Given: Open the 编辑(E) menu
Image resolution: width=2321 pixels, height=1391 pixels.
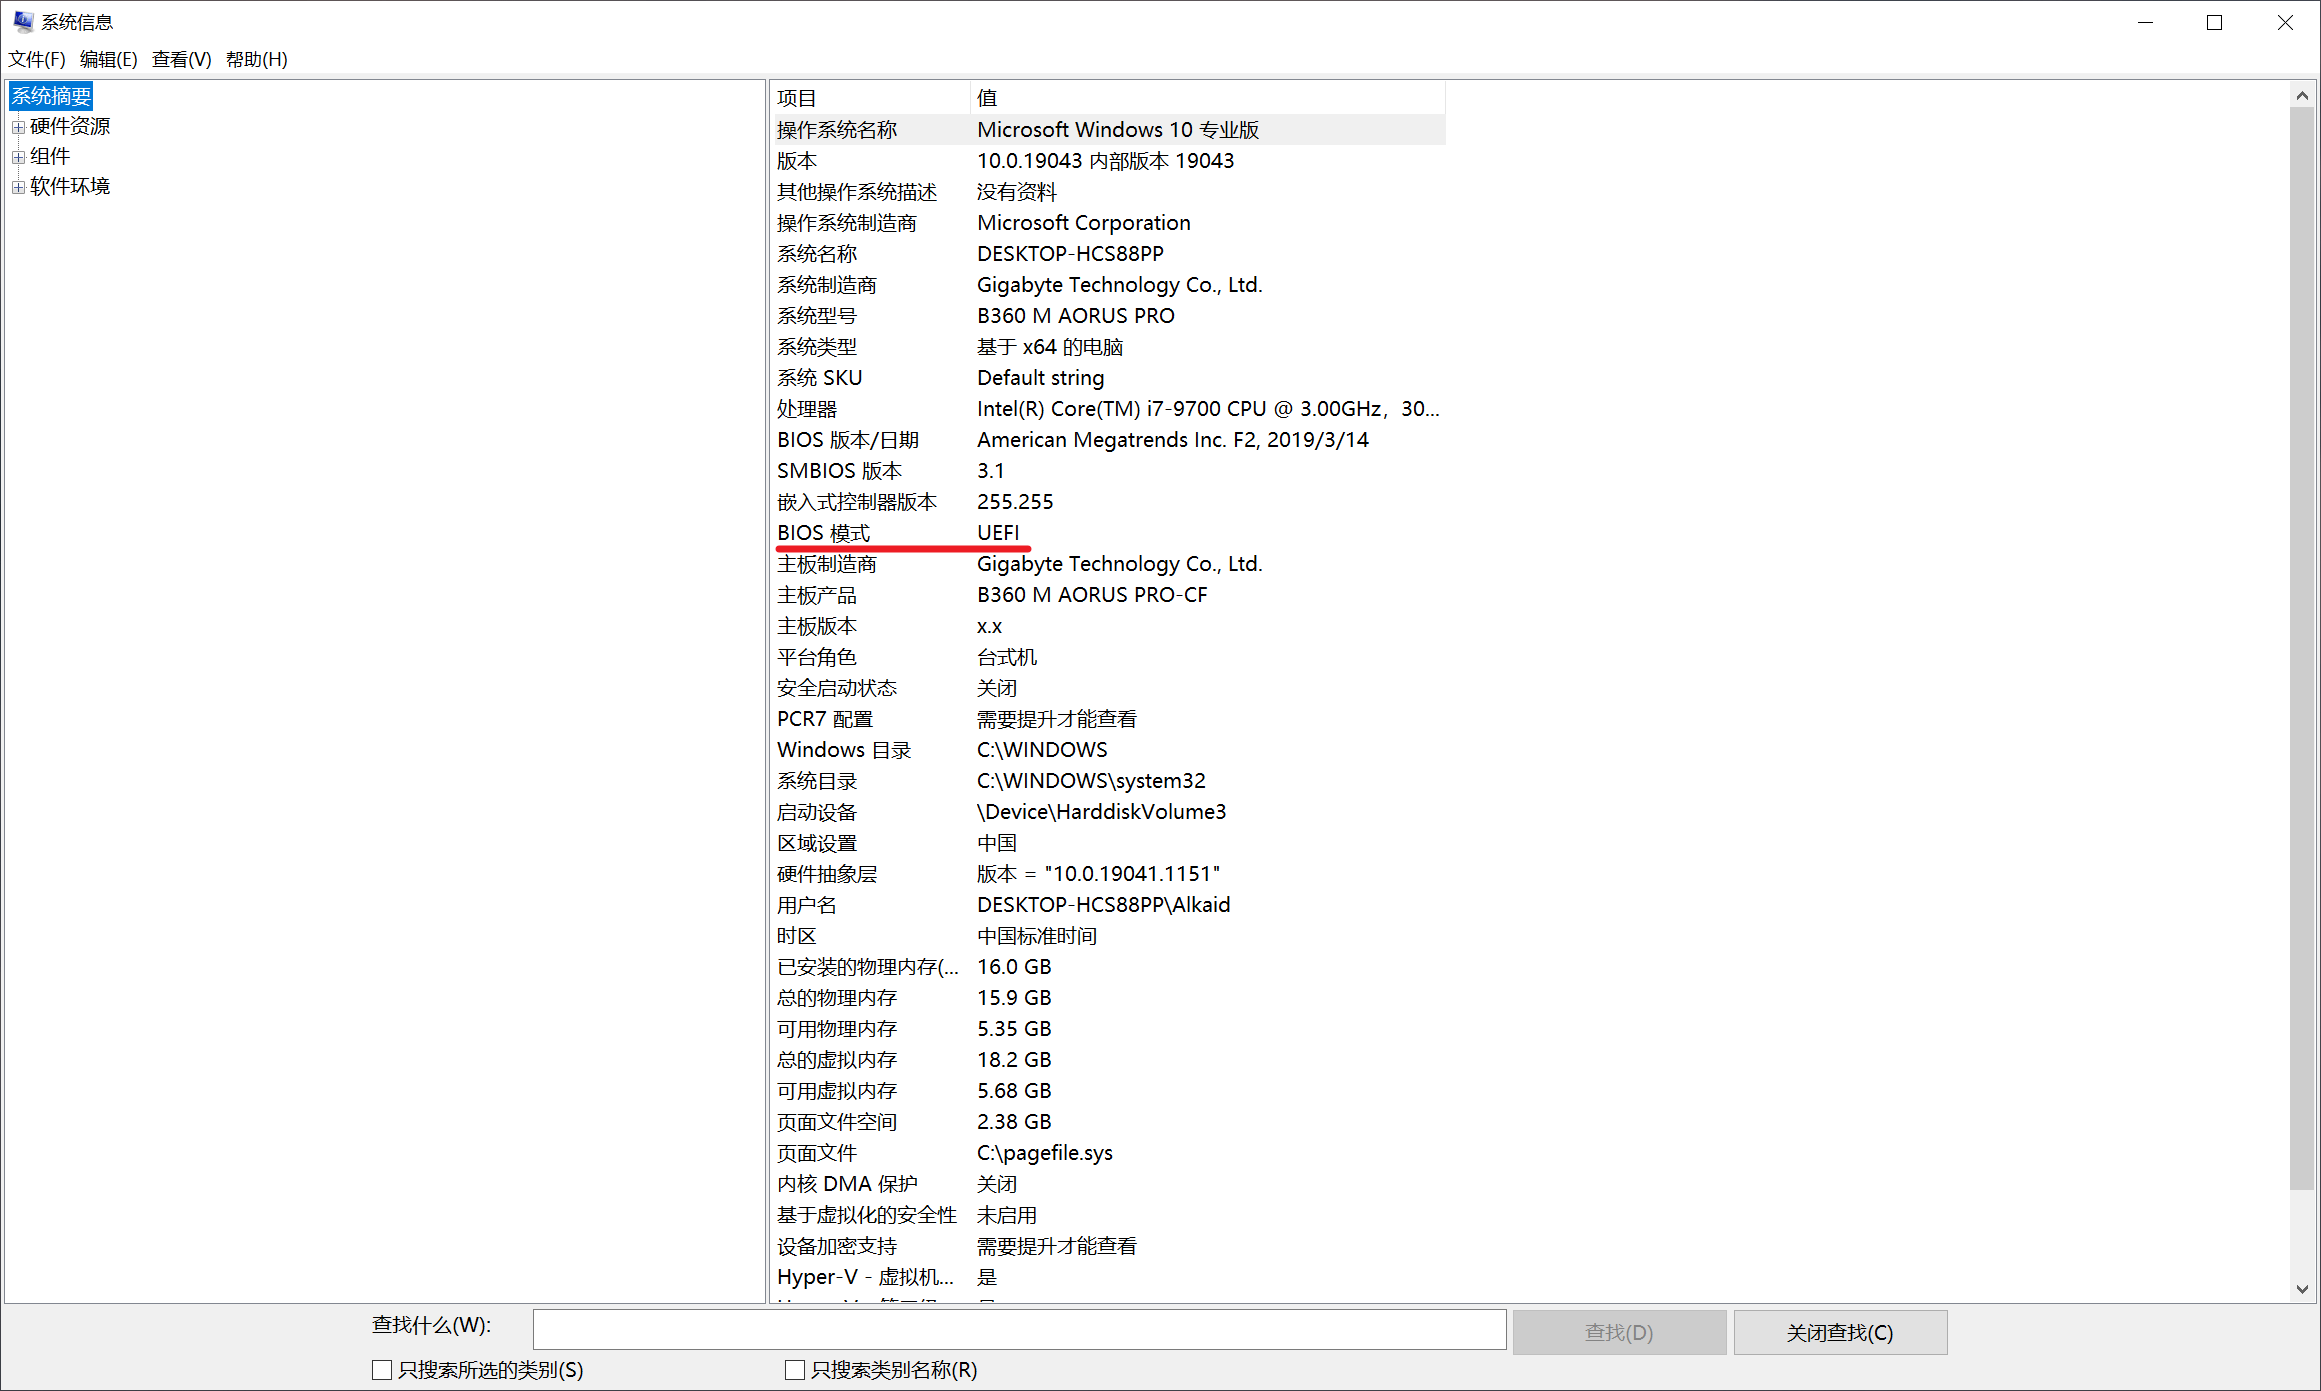Looking at the screenshot, I should 108,59.
